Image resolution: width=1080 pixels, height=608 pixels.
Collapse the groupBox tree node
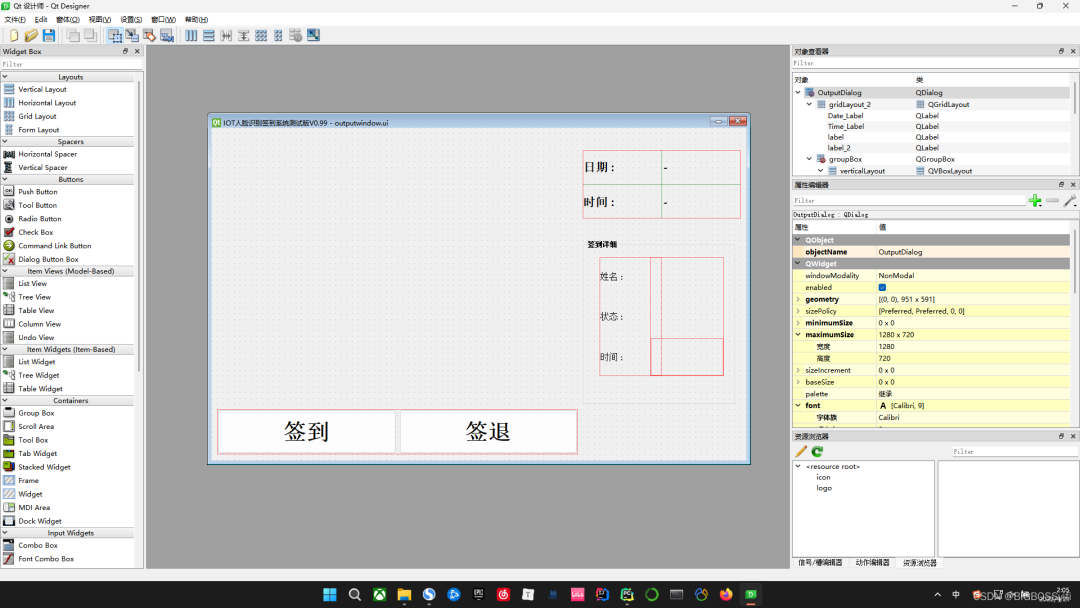pyautogui.click(x=809, y=159)
